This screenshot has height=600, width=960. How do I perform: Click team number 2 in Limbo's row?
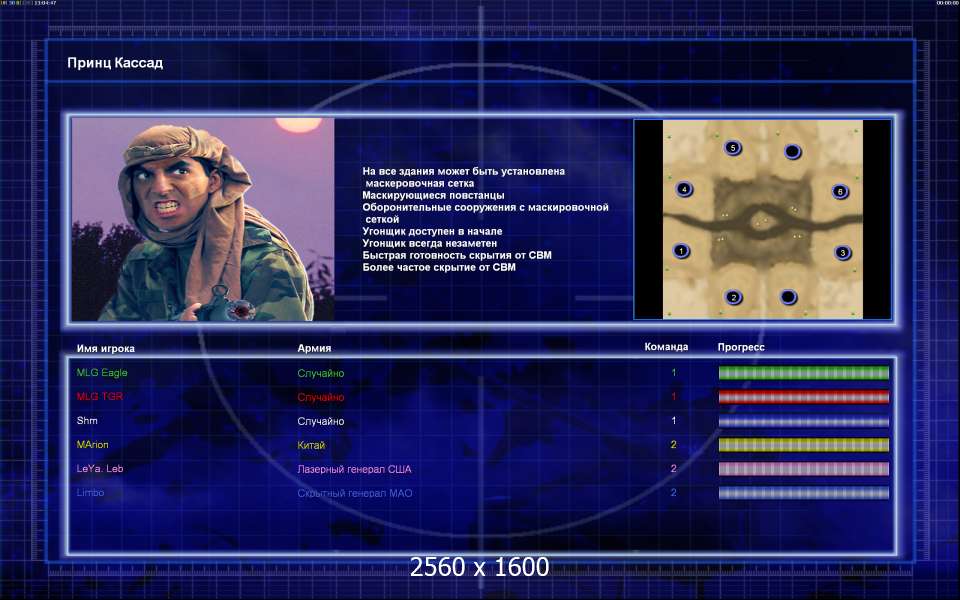coord(673,493)
